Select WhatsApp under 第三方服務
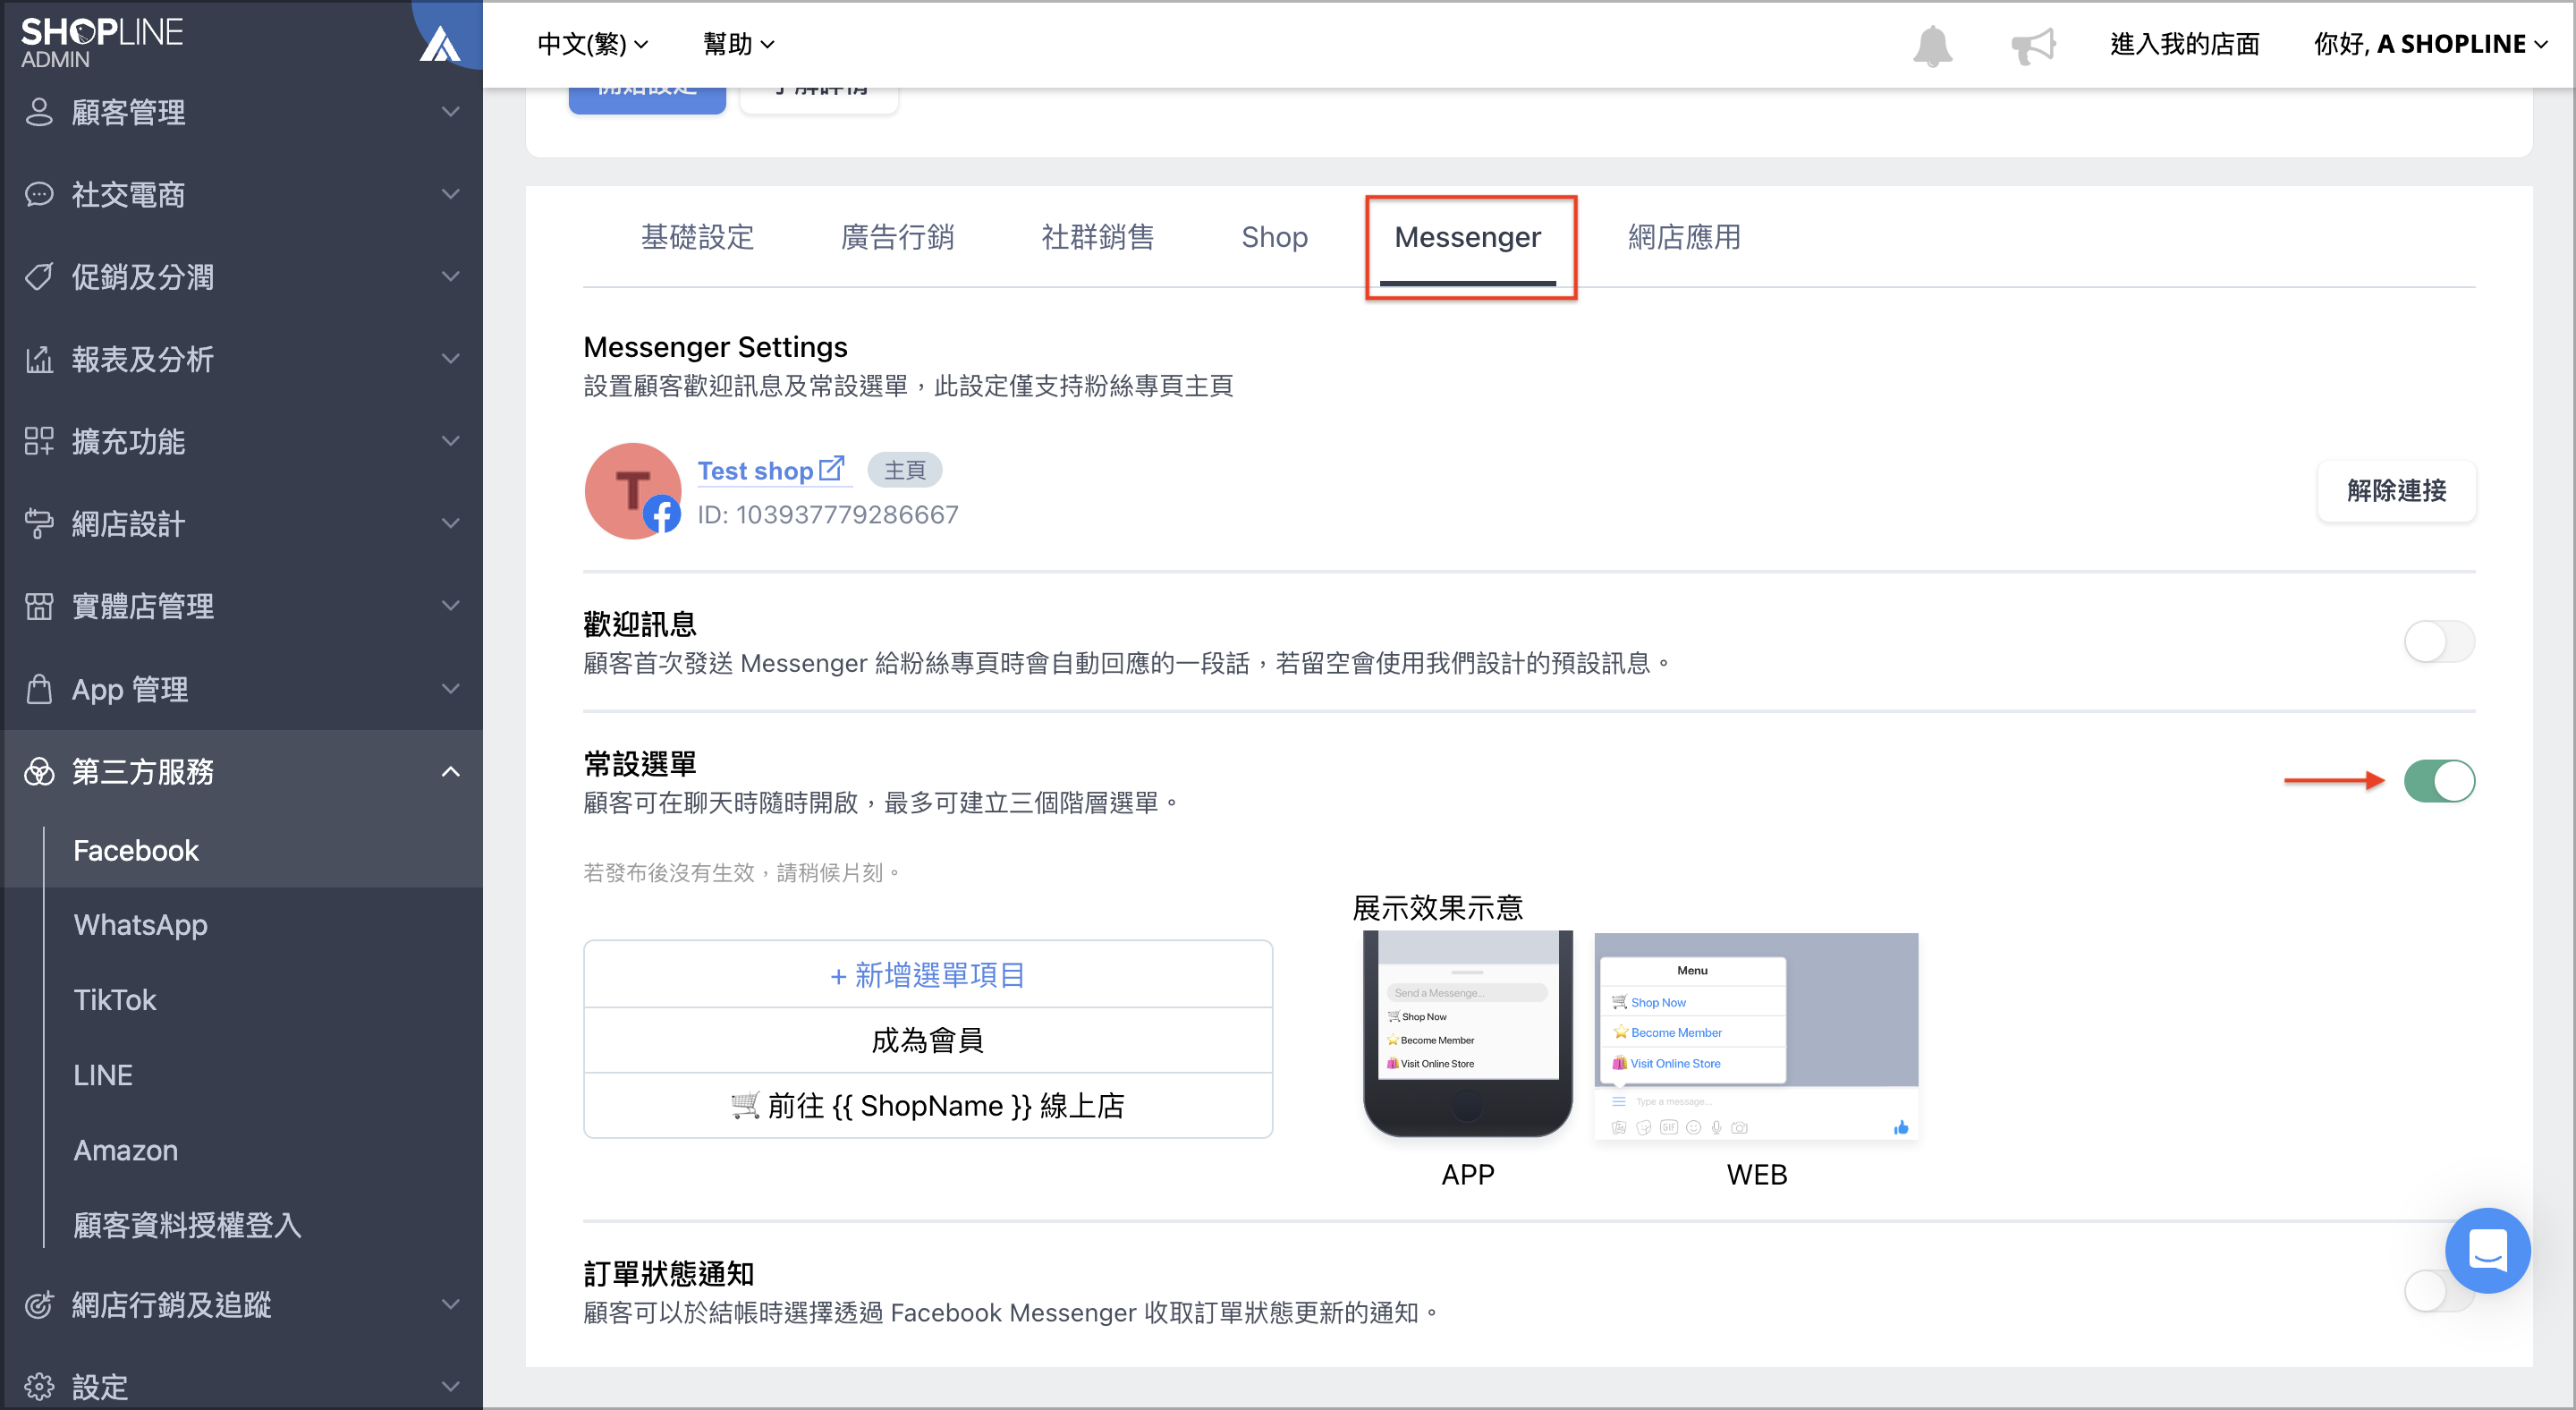The width and height of the screenshot is (2576, 1410). coord(140,925)
